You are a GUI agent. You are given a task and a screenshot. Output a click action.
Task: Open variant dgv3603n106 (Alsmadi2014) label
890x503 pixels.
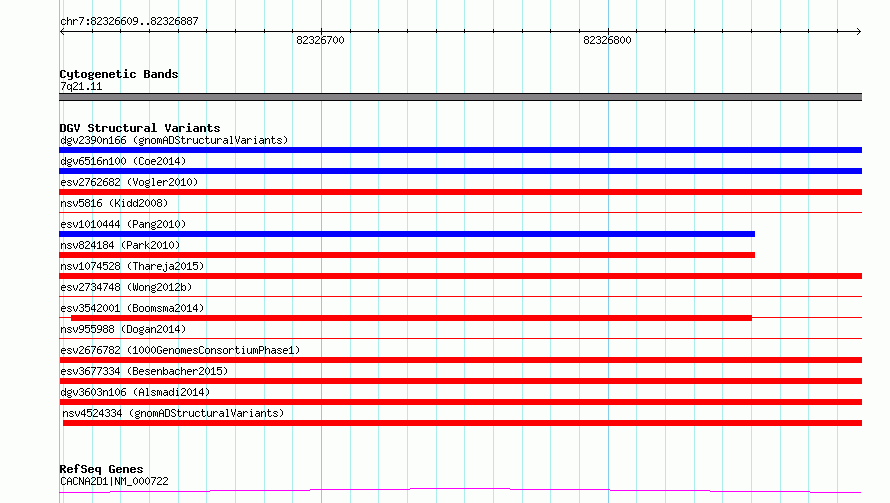(x=135, y=392)
